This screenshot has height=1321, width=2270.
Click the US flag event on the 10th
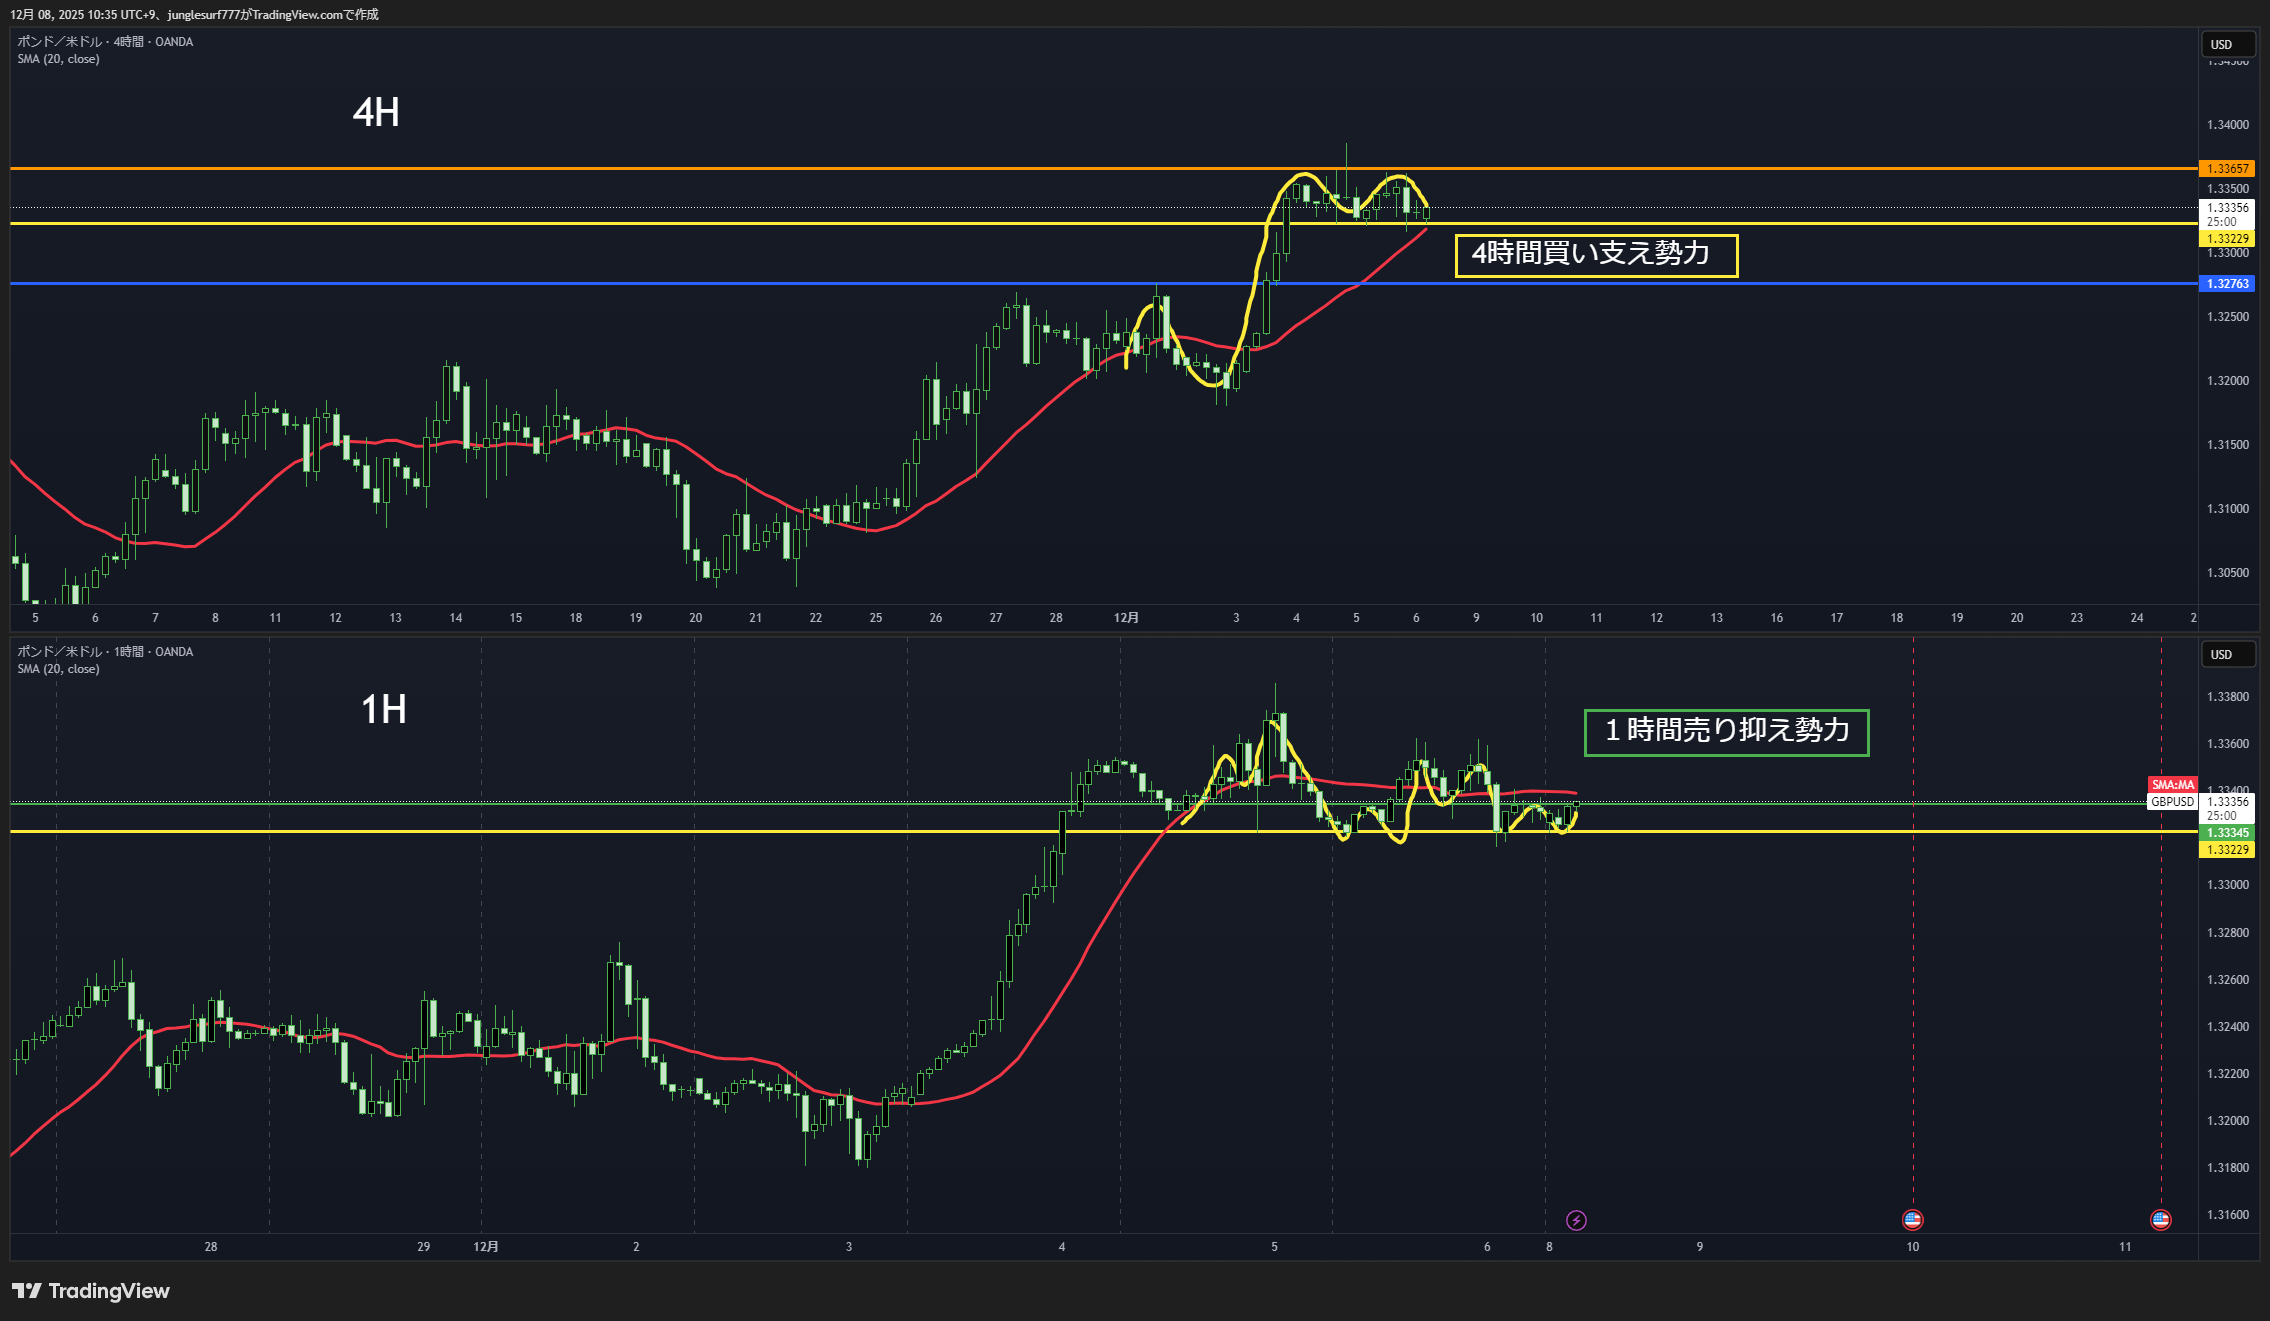(1912, 1219)
